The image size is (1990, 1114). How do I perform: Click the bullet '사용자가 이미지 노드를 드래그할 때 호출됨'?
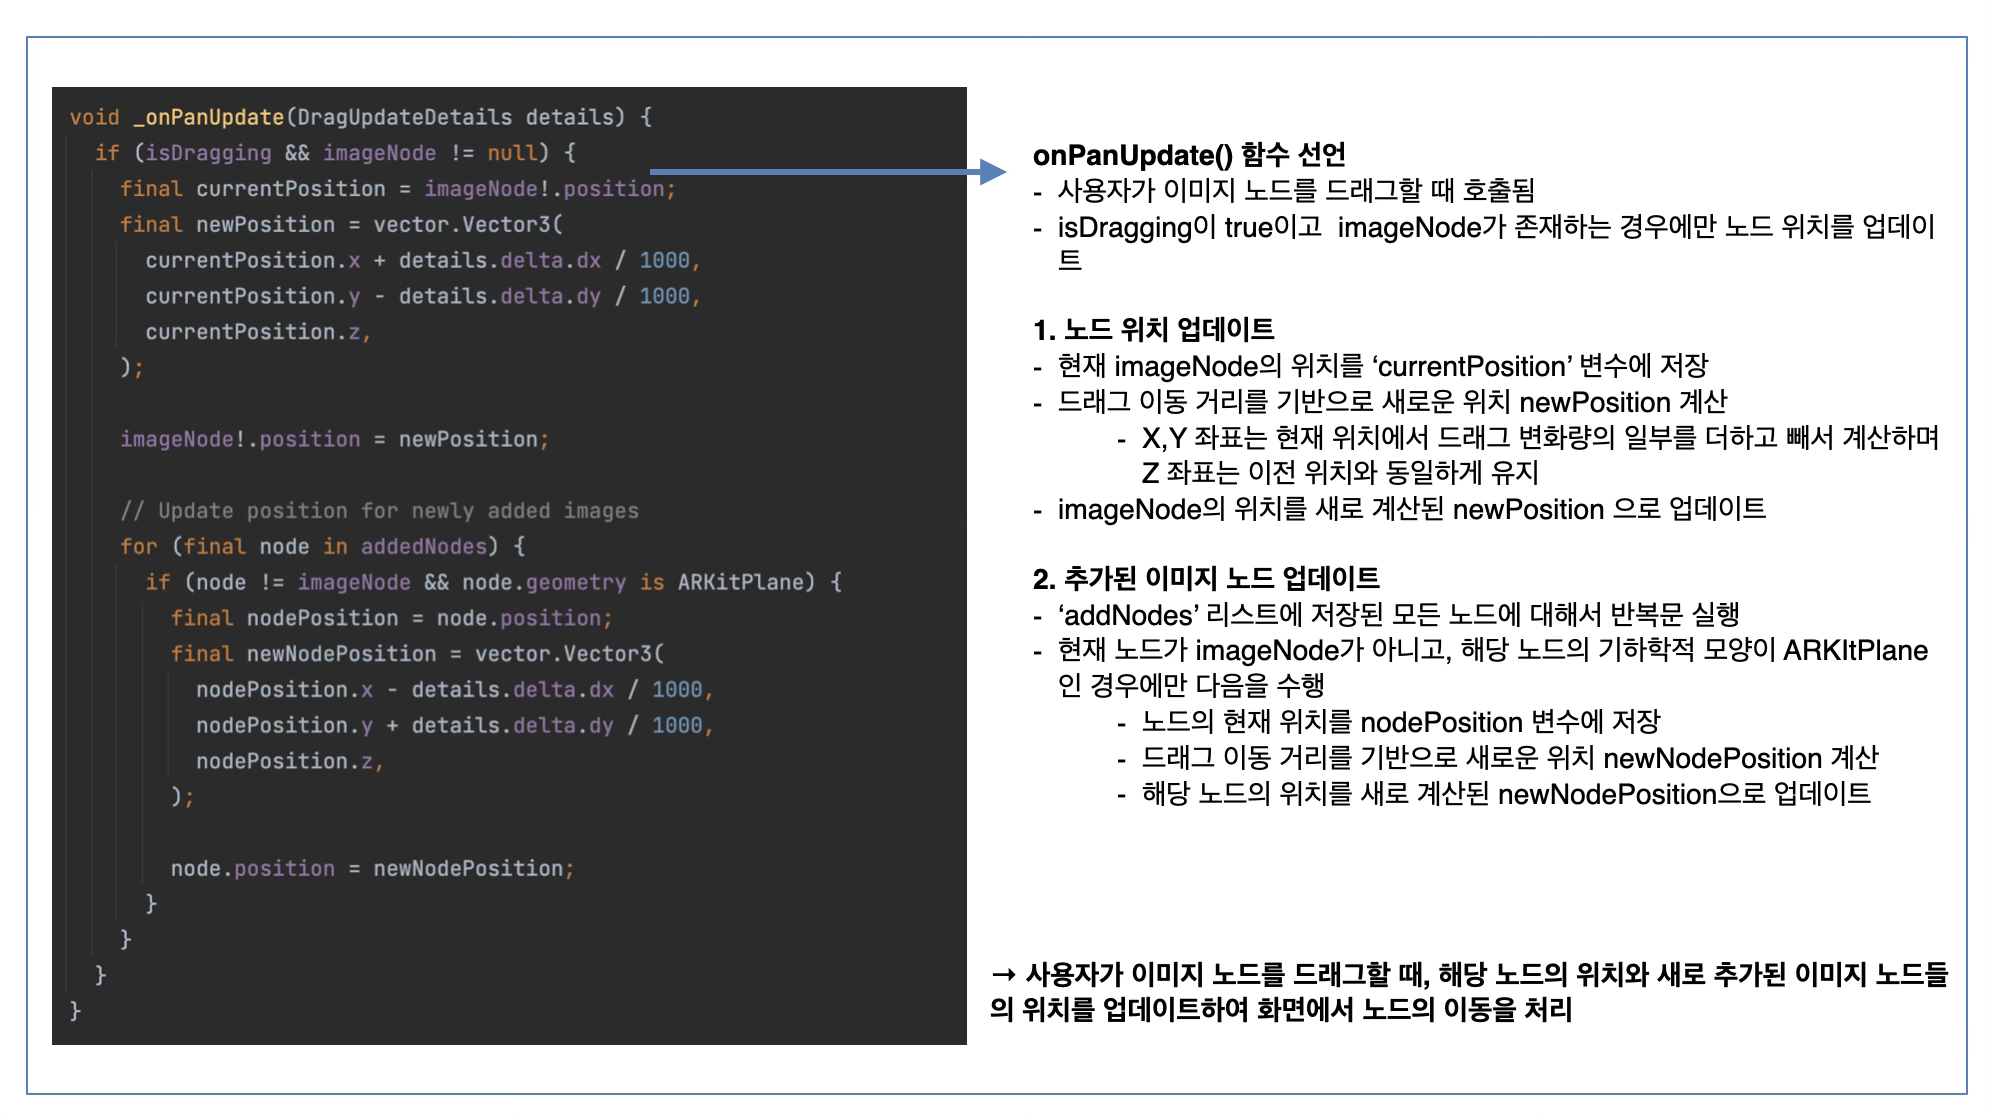click(x=1295, y=190)
